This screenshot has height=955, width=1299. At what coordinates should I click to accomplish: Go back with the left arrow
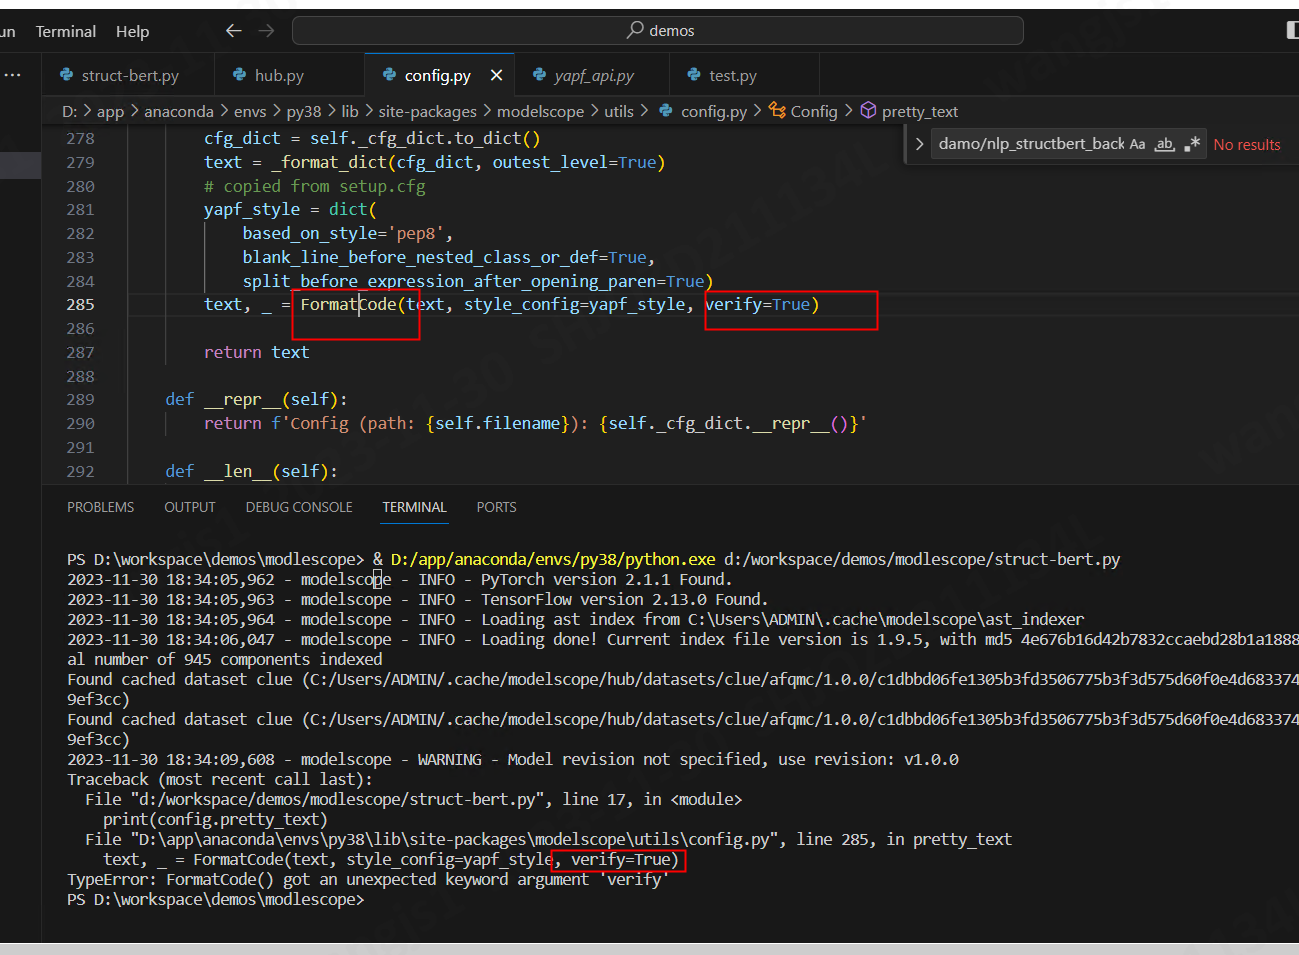(x=234, y=31)
